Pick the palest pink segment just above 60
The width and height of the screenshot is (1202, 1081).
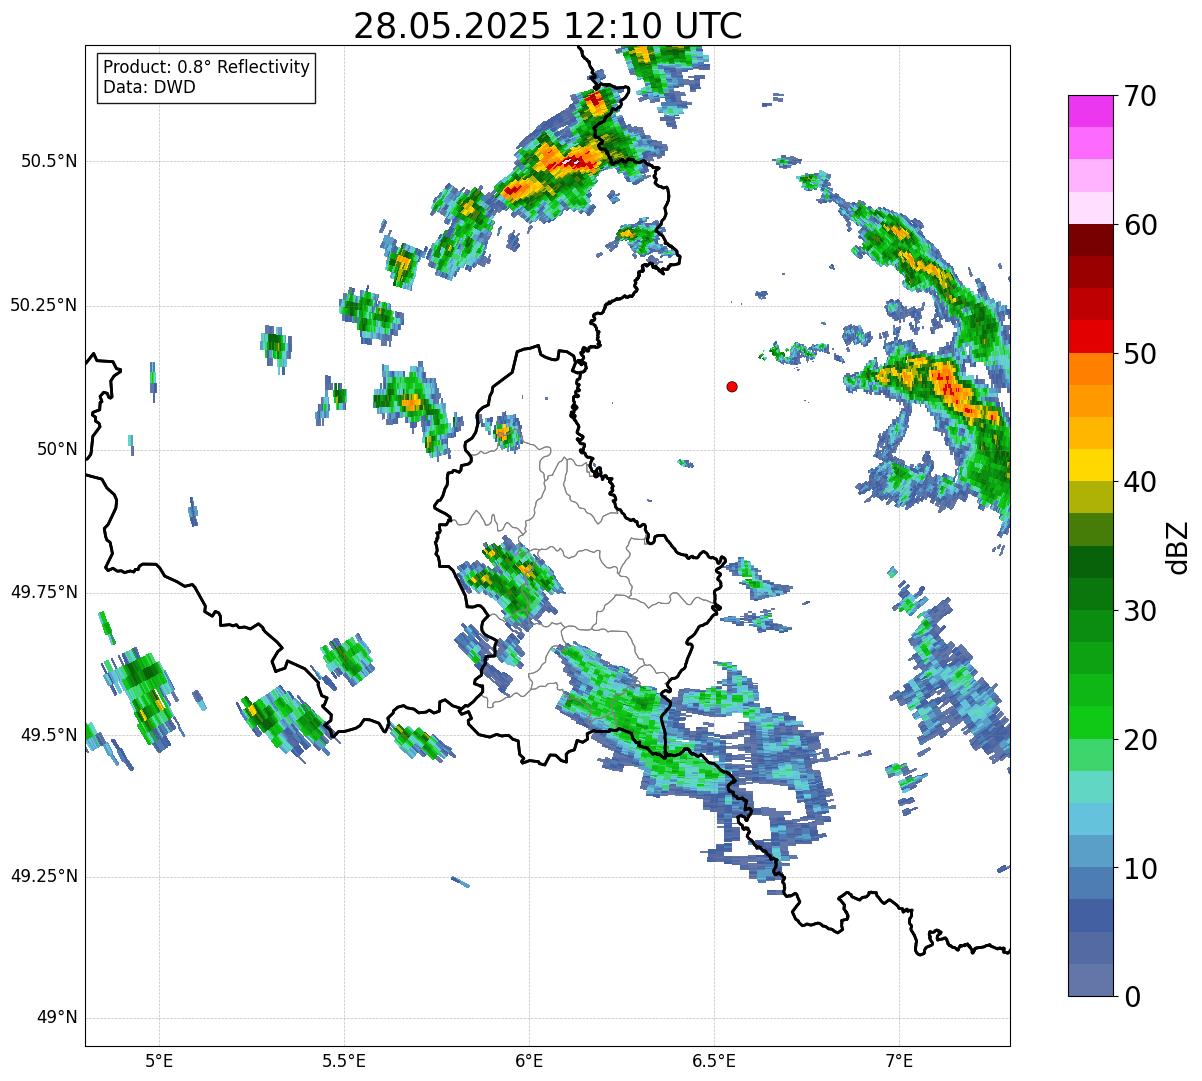(x=1091, y=208)
